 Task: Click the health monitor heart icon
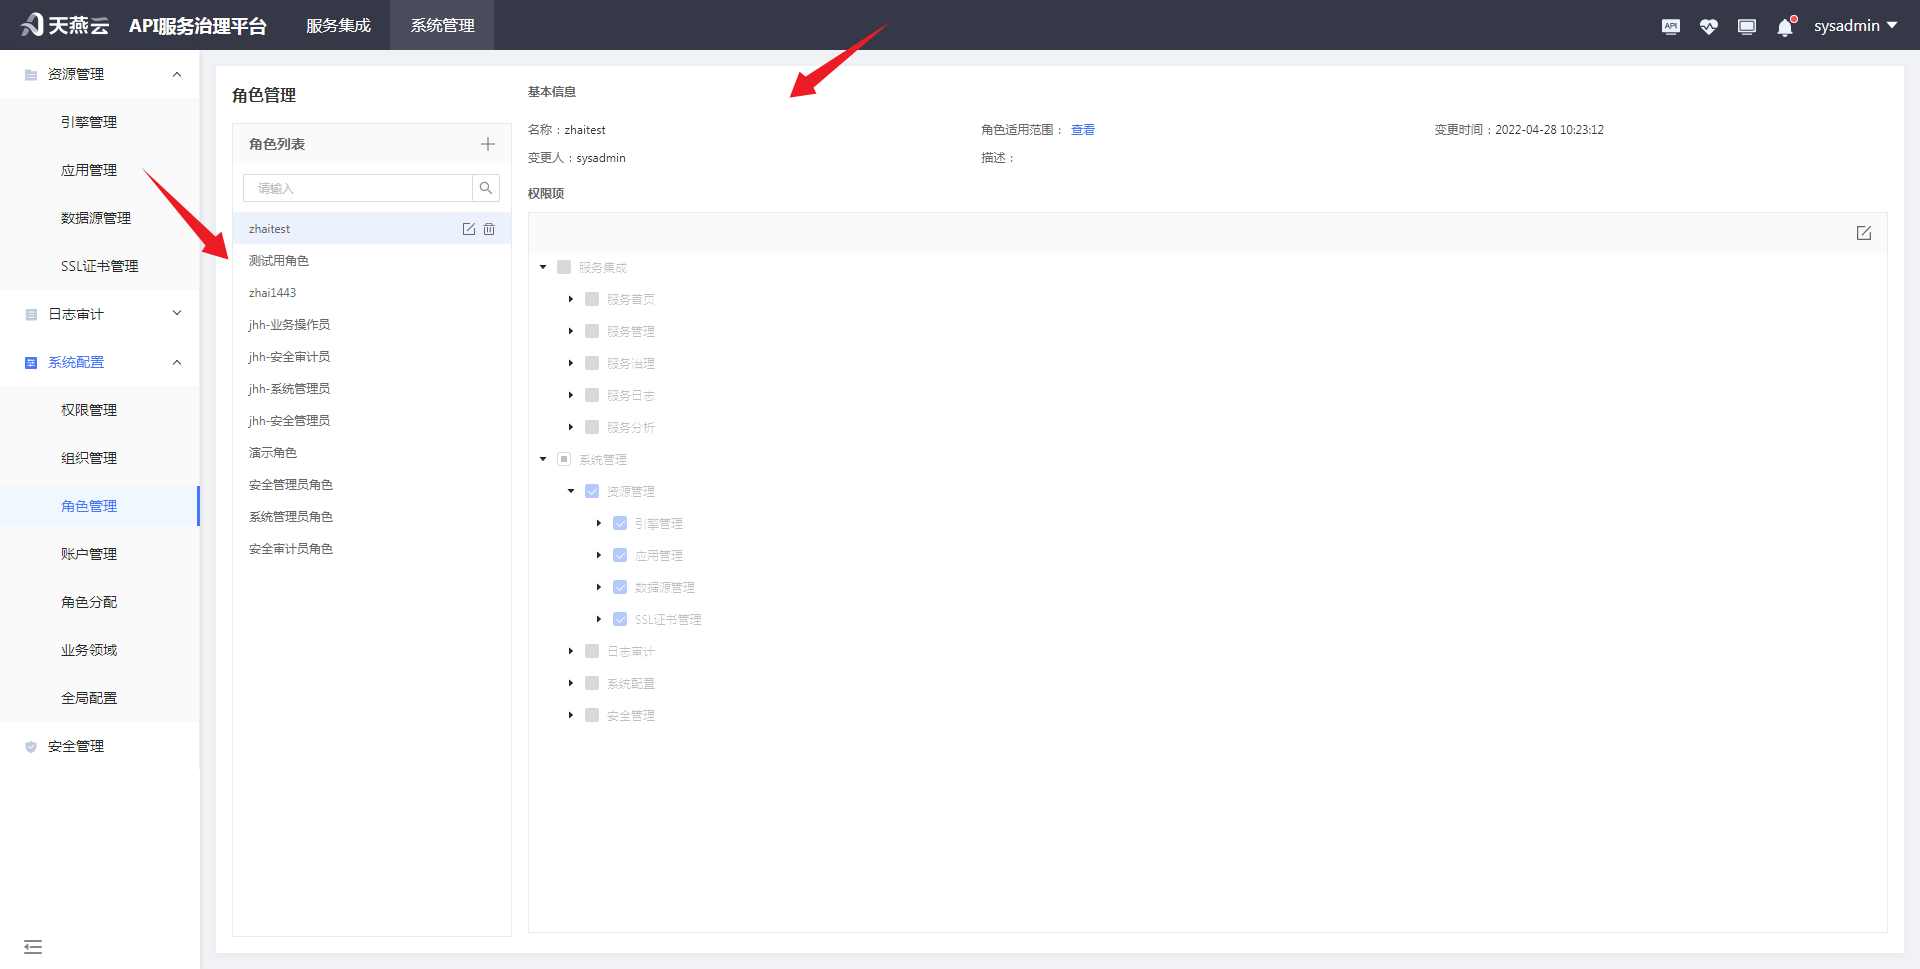pos(1708,27)
